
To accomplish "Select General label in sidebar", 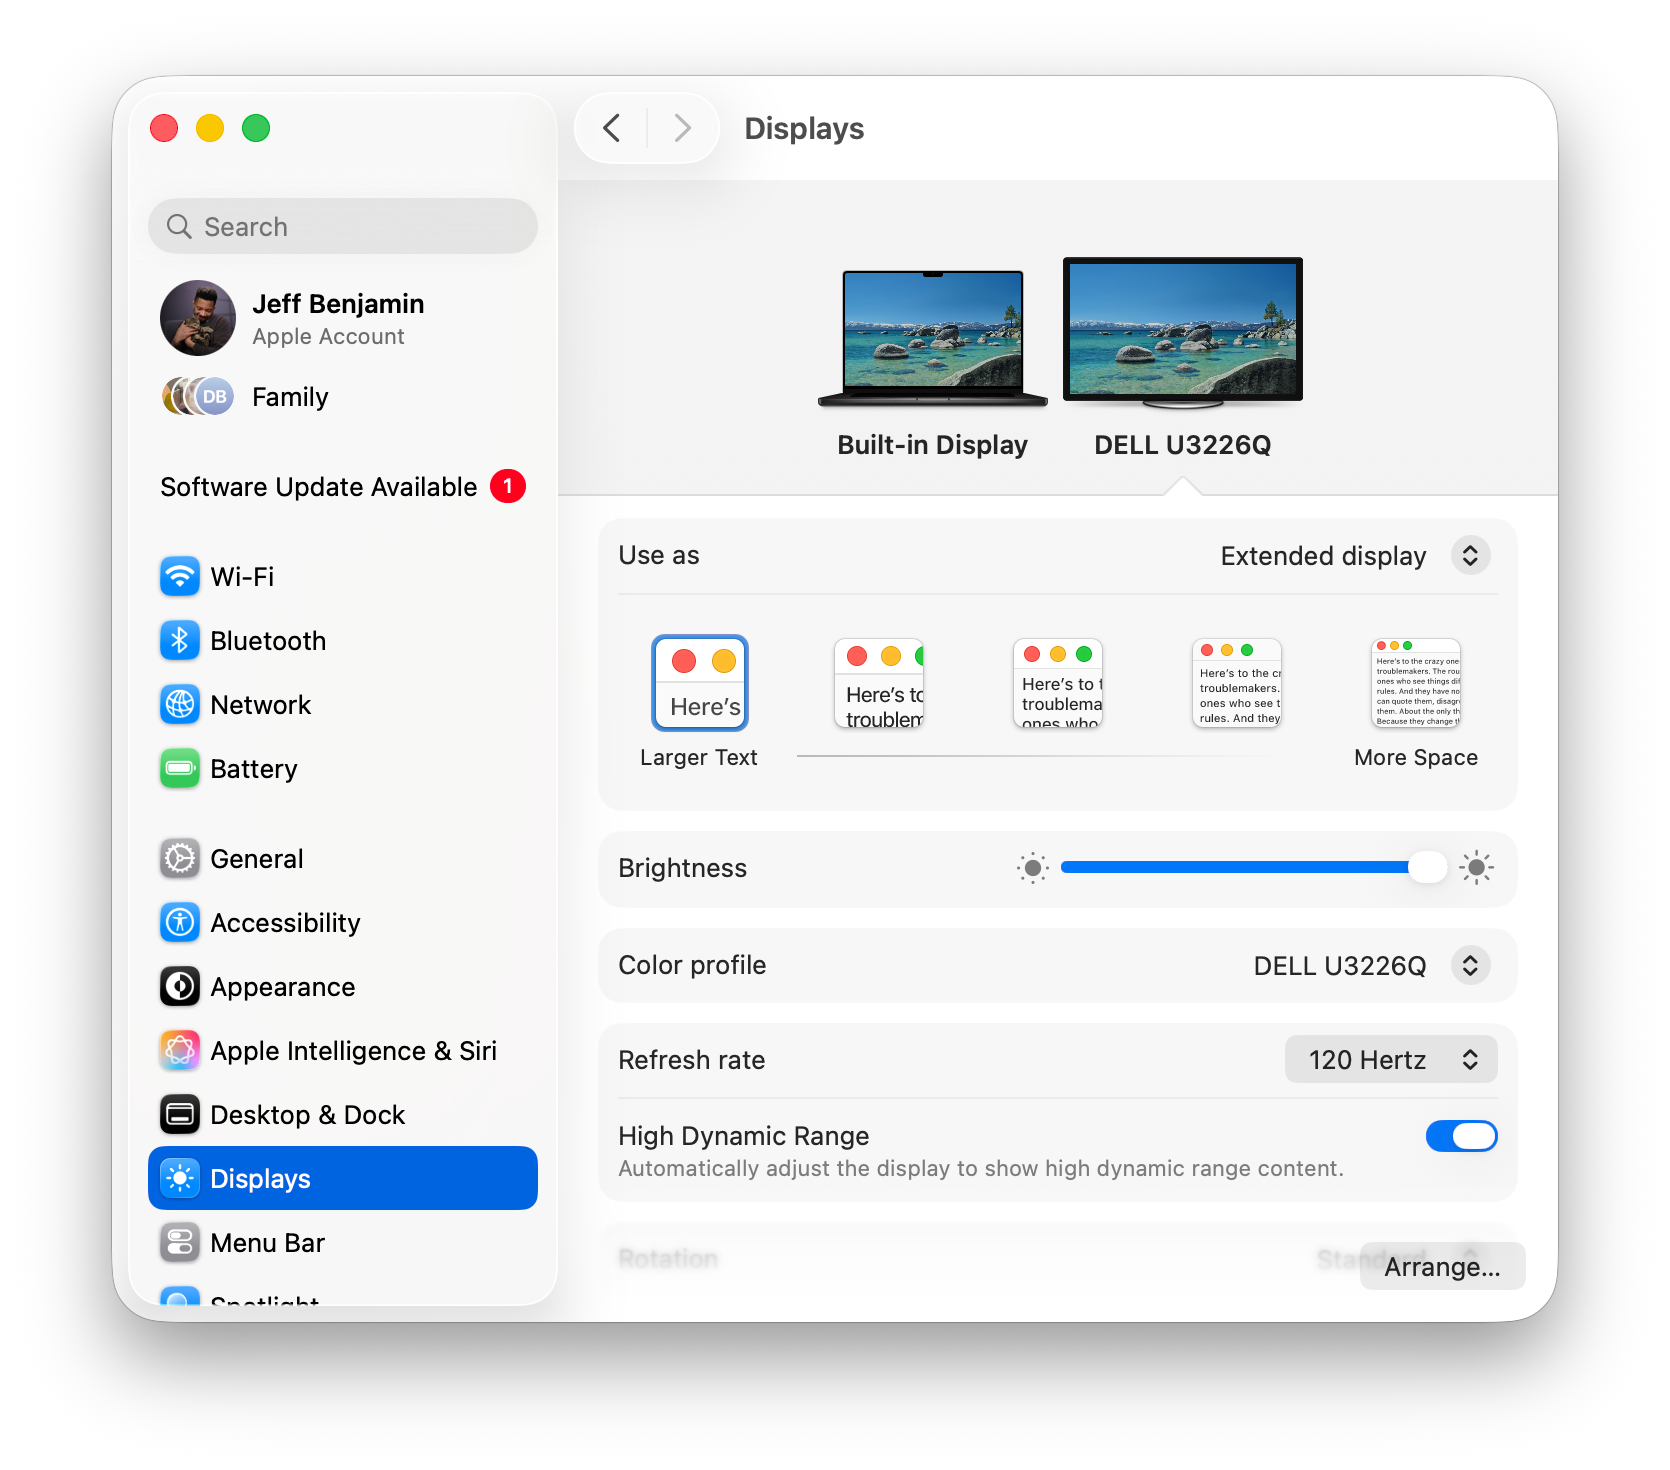I will tap(257, 859).
